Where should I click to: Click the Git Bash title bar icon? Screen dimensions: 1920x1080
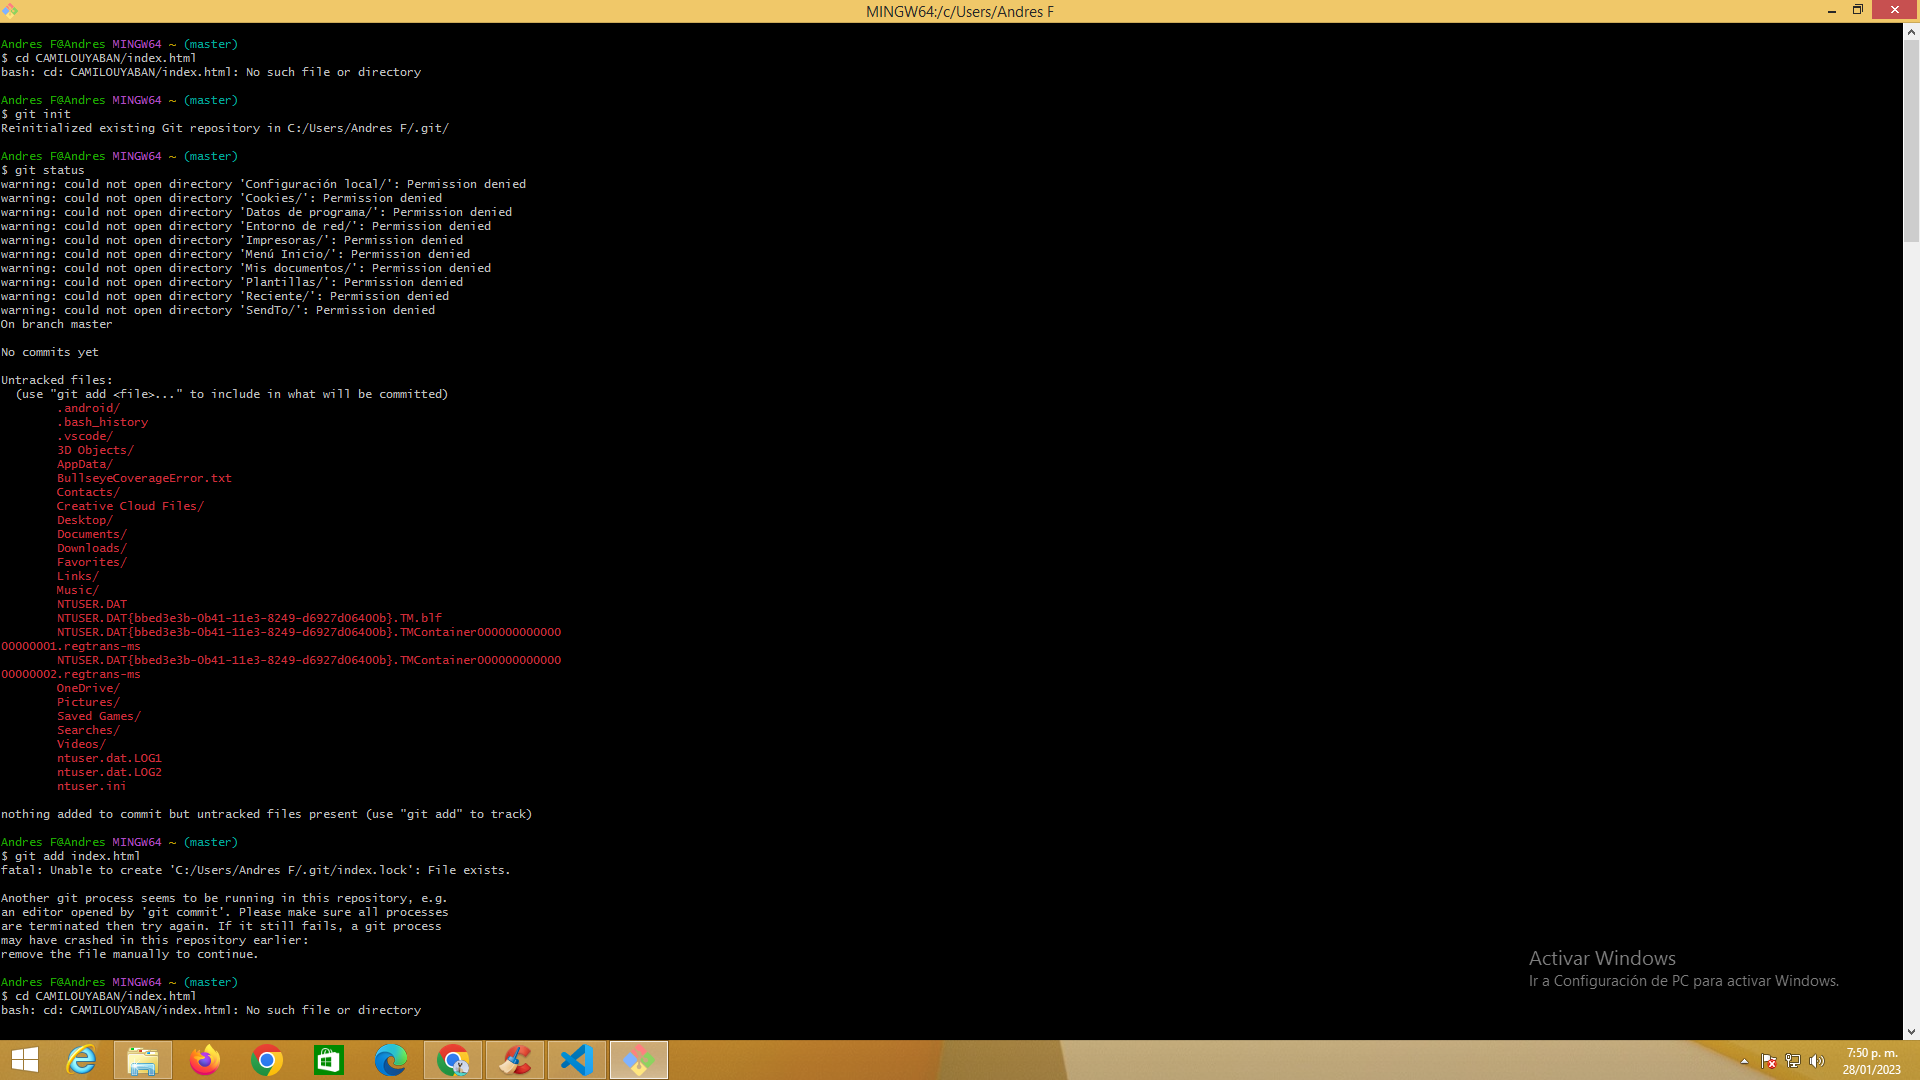(10, 10)
